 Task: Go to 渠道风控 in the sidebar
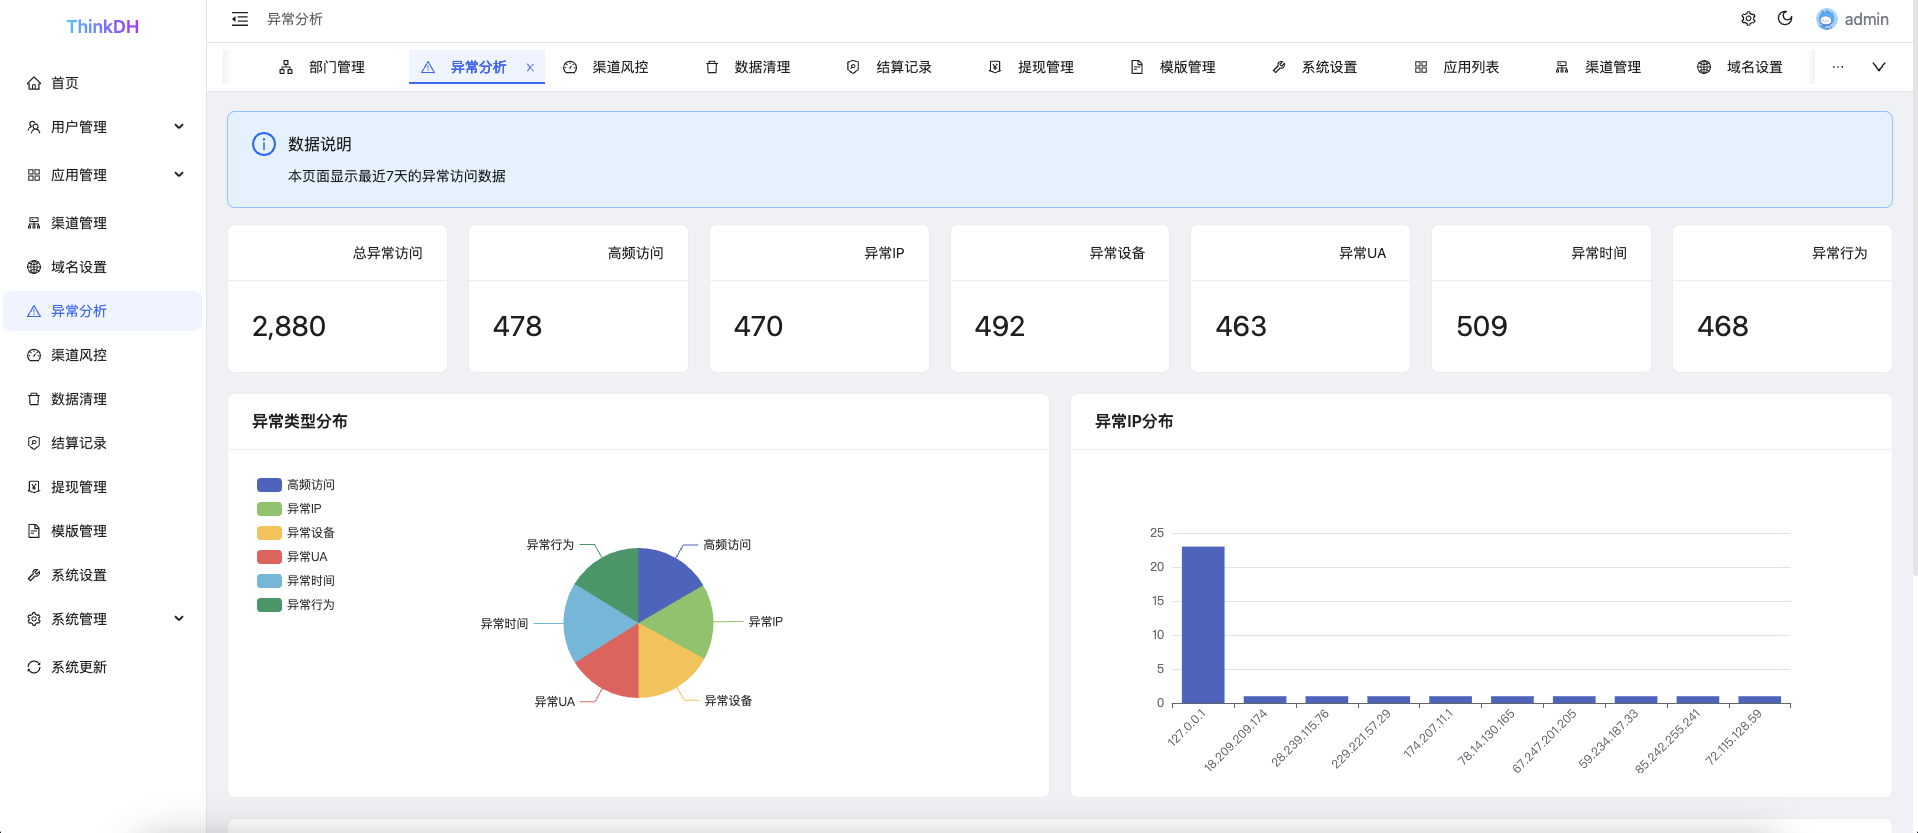[x=78, y=355]
